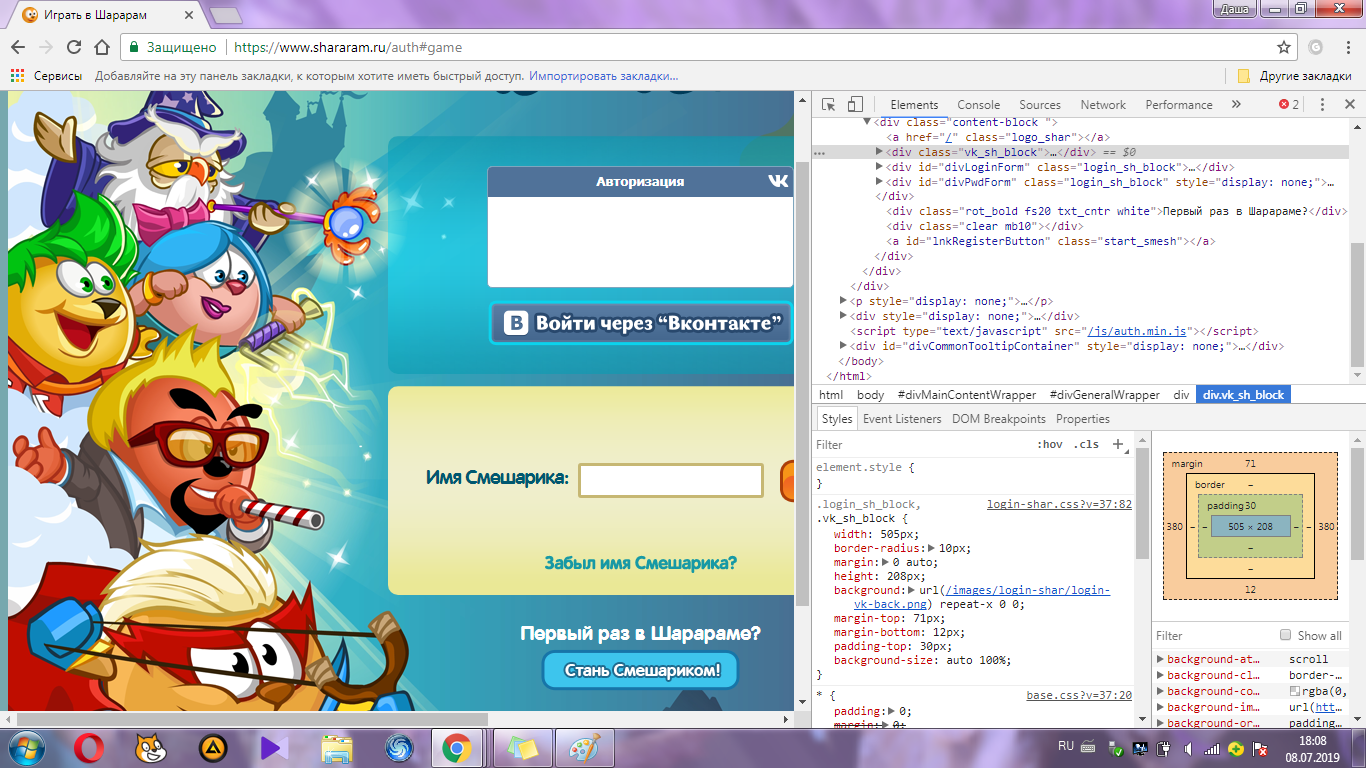Open base.css?v=37:20 source link
Viewport: 1366px width, 768px height.
pos(1079,695)
